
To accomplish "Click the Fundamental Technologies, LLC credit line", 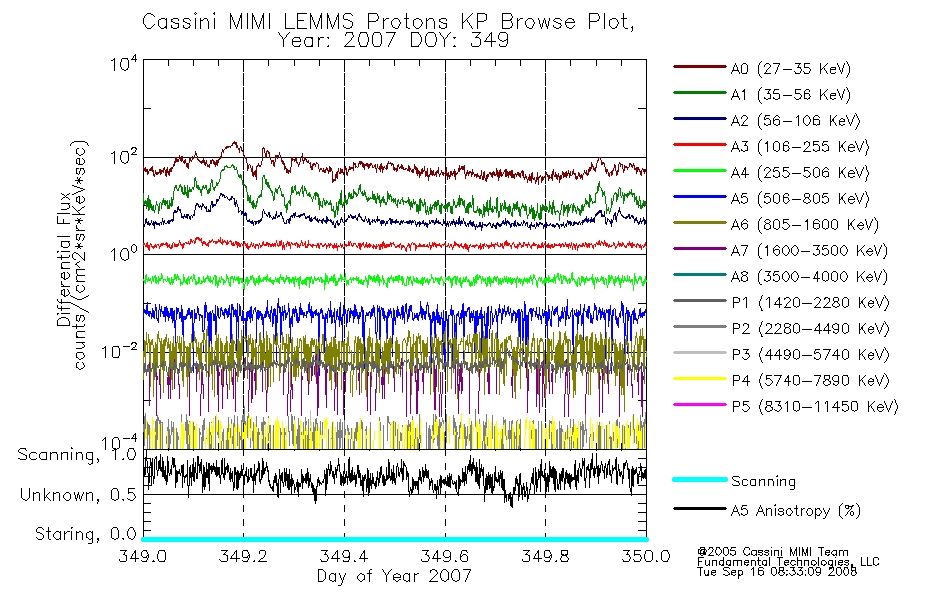I will click(x=788, y=562).
